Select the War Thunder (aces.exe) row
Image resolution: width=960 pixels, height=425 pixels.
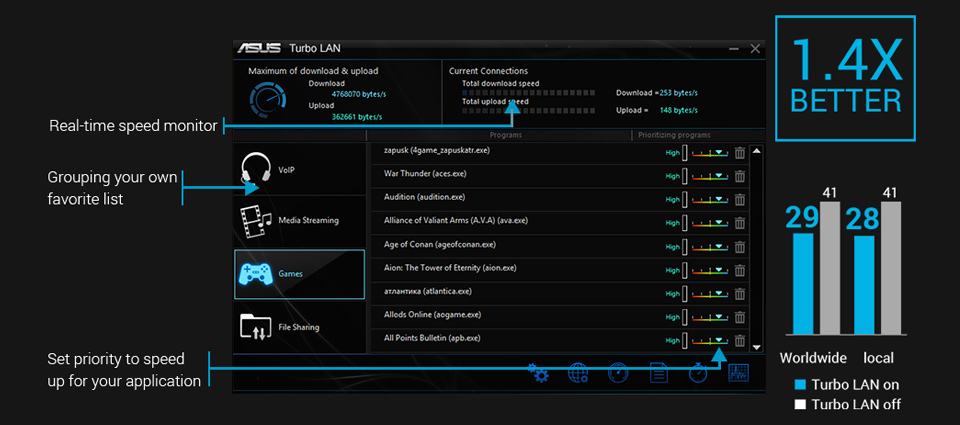point(560,176)
